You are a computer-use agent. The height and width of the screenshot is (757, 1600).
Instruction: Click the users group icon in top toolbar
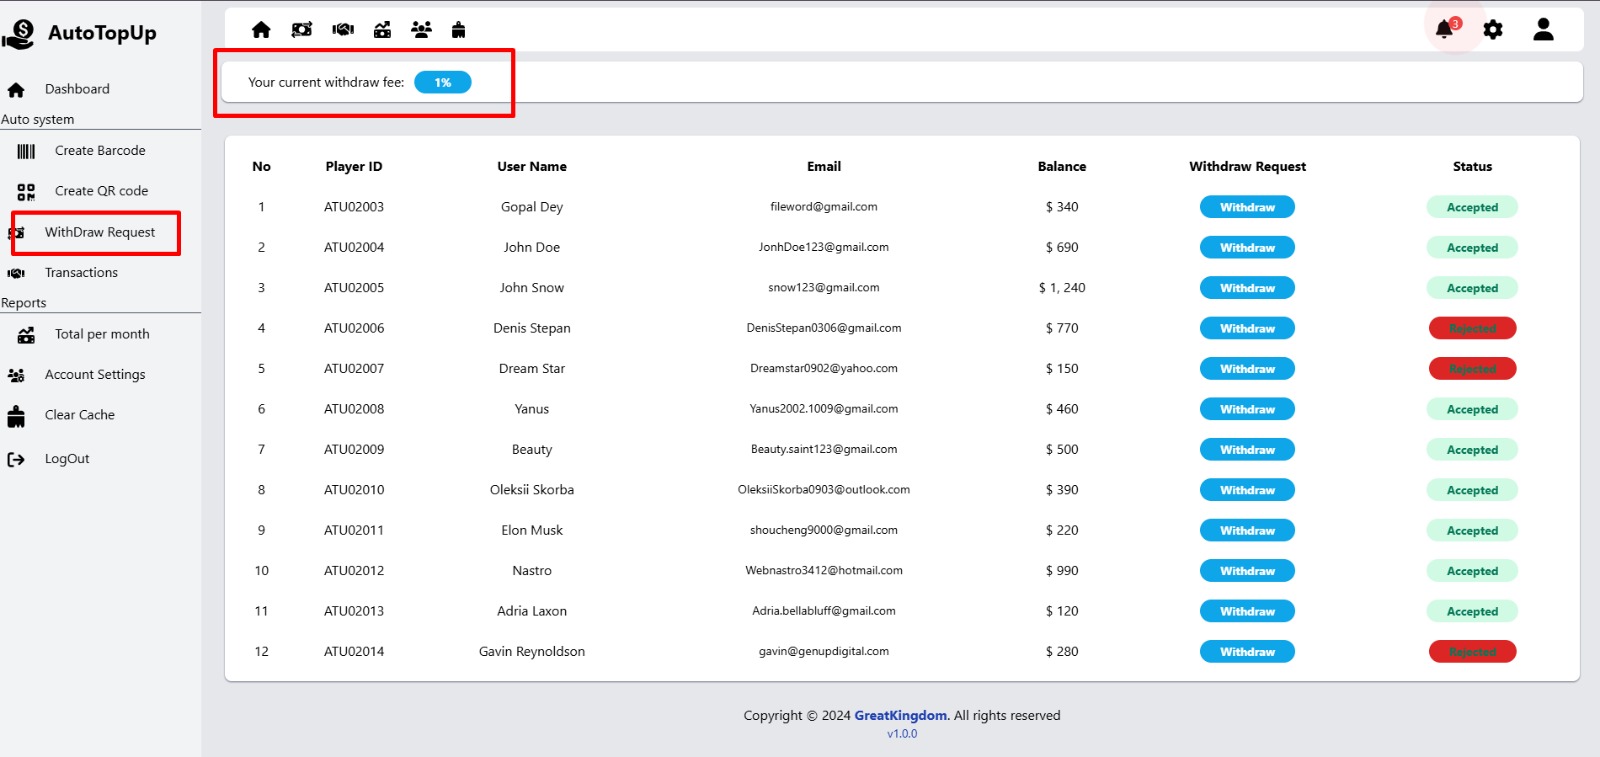pos(421,30)
